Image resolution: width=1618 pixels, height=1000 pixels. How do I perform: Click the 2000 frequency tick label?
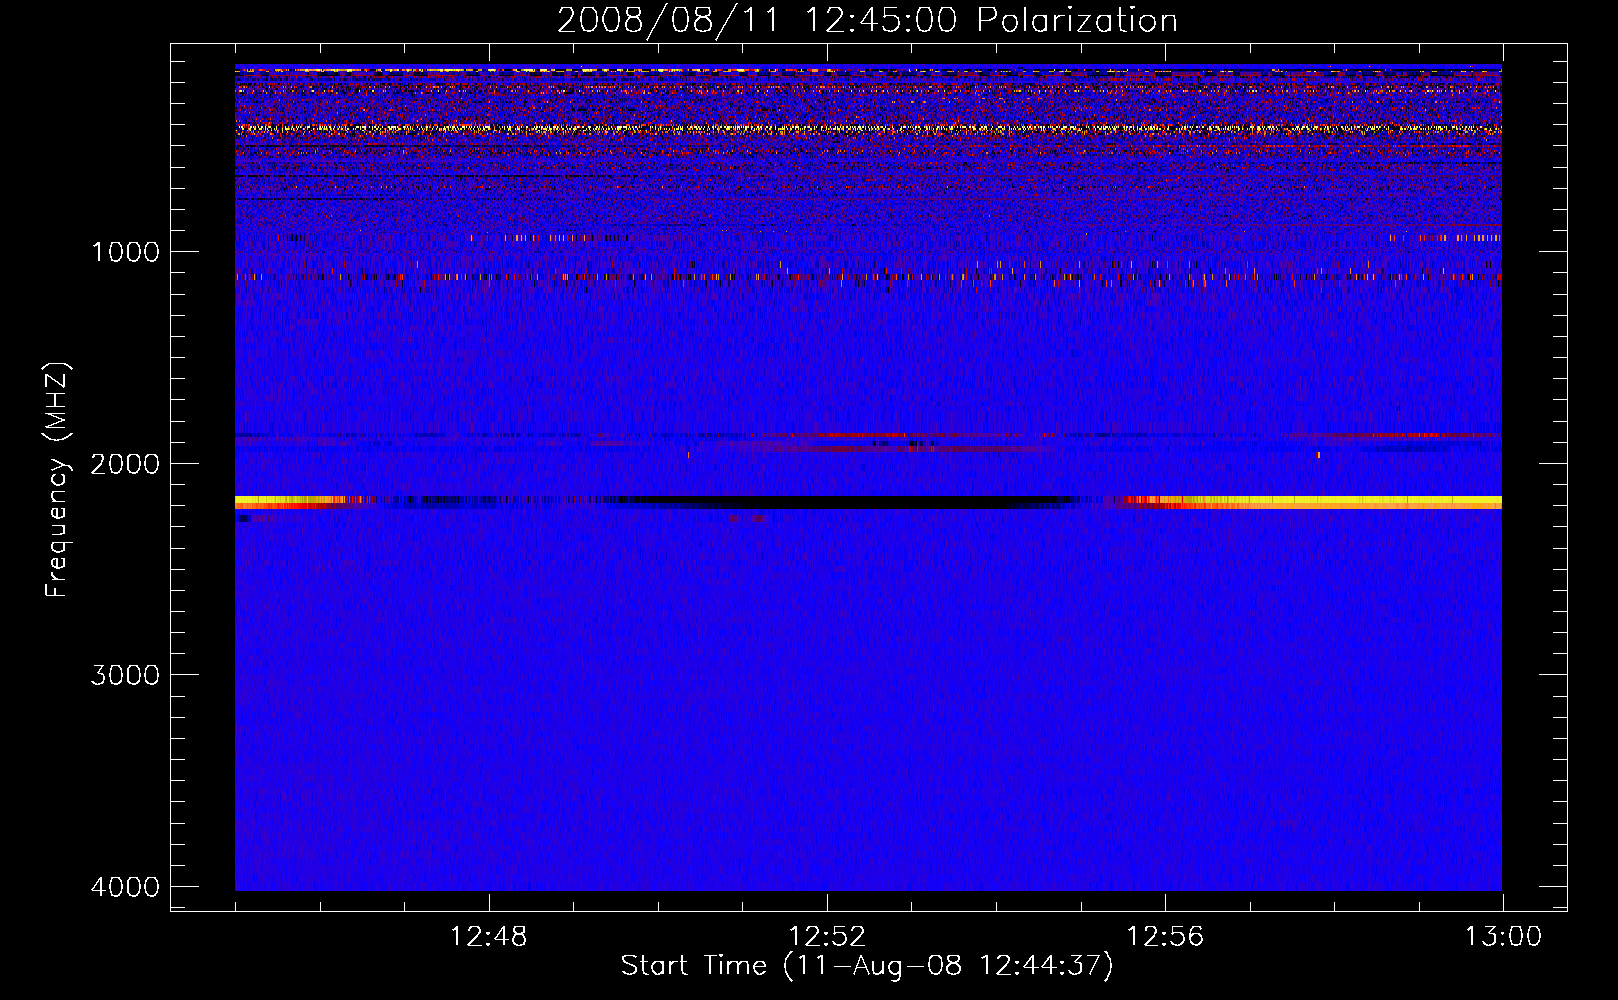point(125,463)
